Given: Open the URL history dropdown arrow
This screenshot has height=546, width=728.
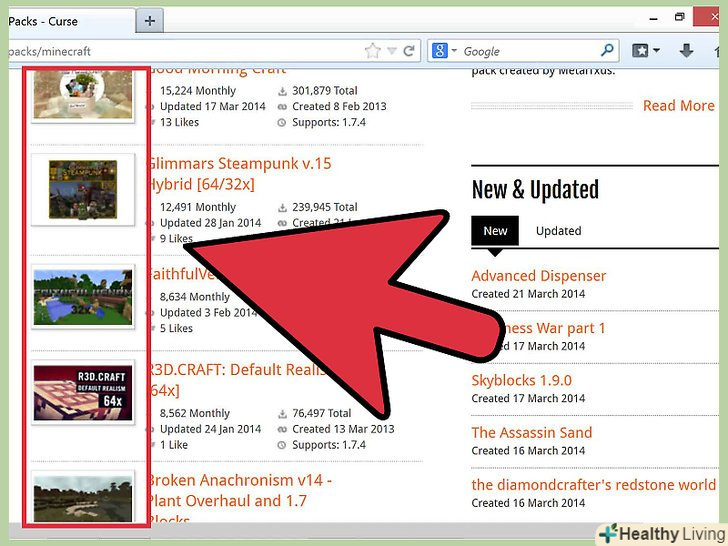Looking at the screenshot, I should (392, 51).
